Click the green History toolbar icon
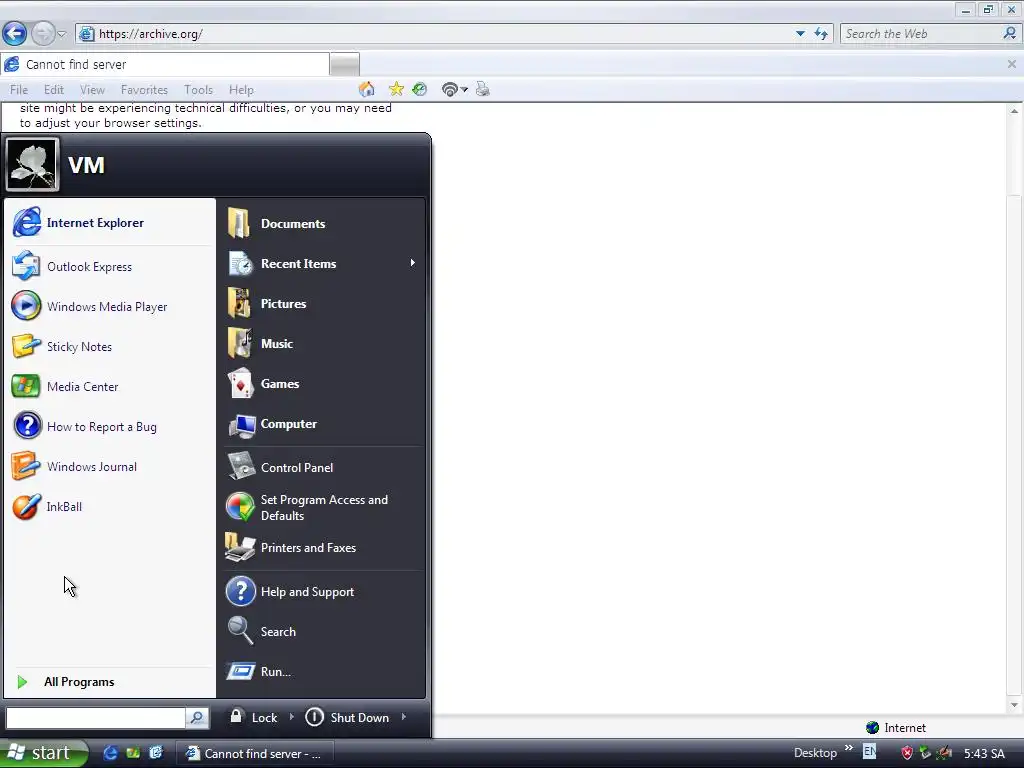The height and width of the screenshot is (768, 1024). click(420, 89)
